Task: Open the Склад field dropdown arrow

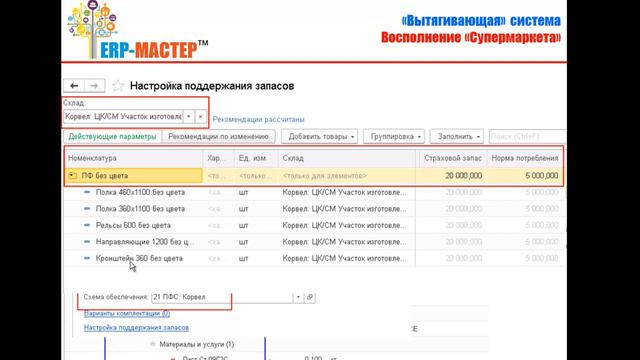Action: (189, 117)
